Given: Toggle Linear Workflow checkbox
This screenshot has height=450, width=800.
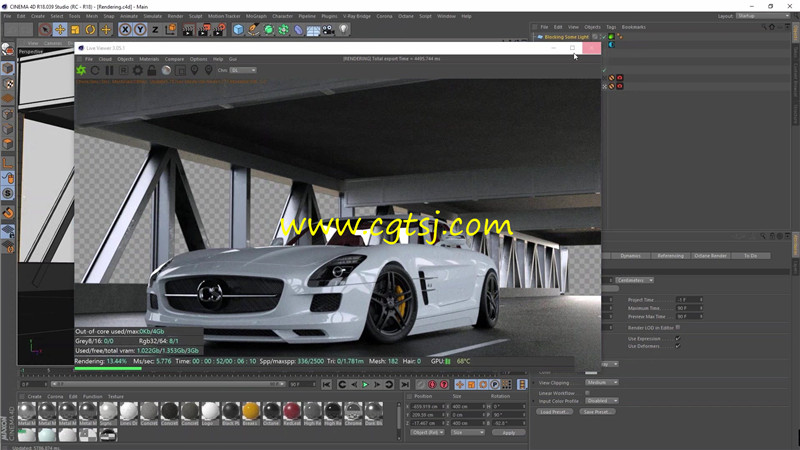Looking at the screenshot, I should tap(587, 393).
